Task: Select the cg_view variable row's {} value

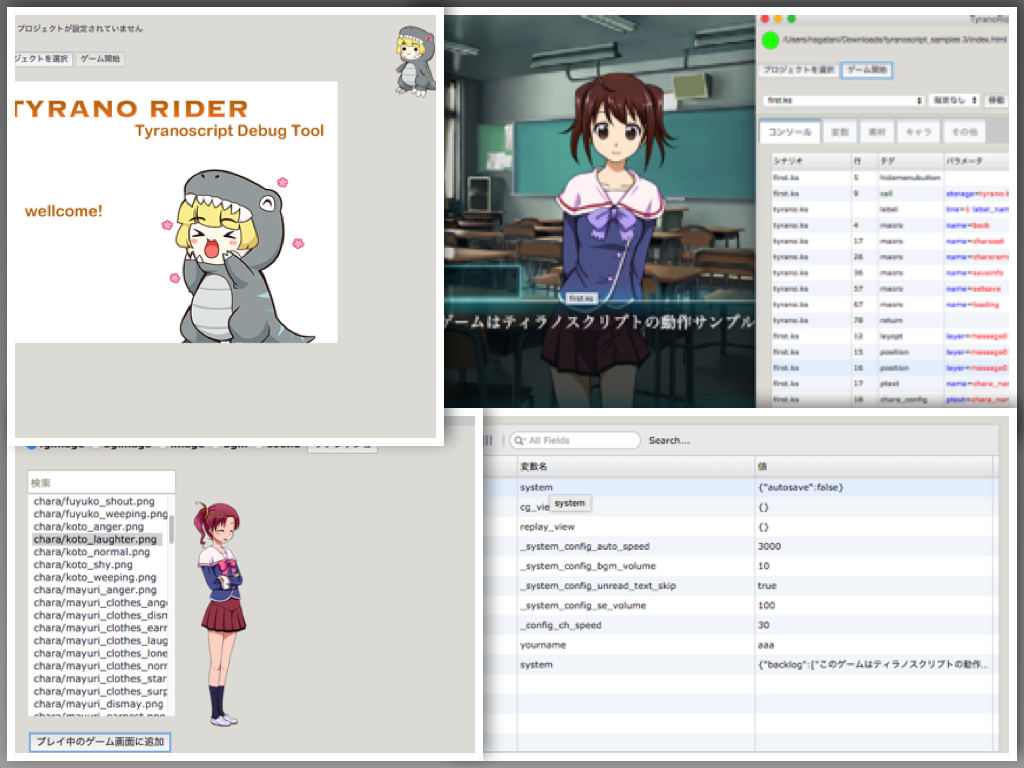Action: point(763,507)
